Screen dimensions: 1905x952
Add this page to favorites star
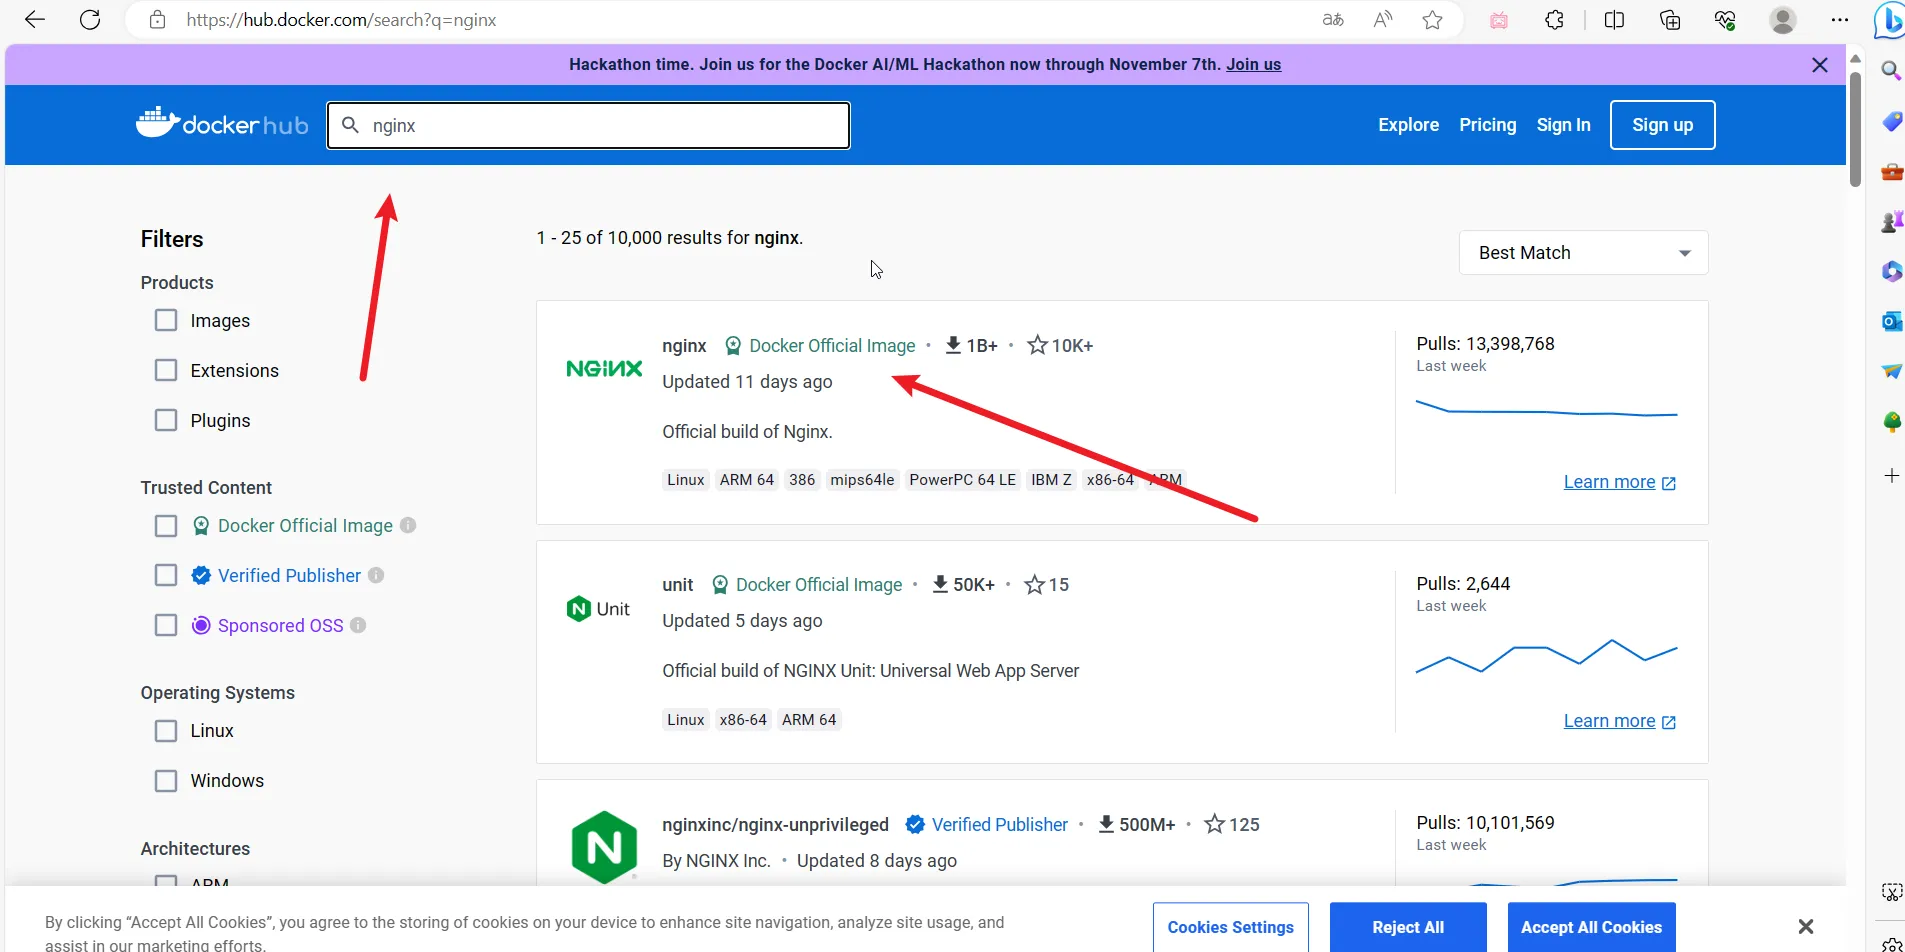pos(1433,20)
